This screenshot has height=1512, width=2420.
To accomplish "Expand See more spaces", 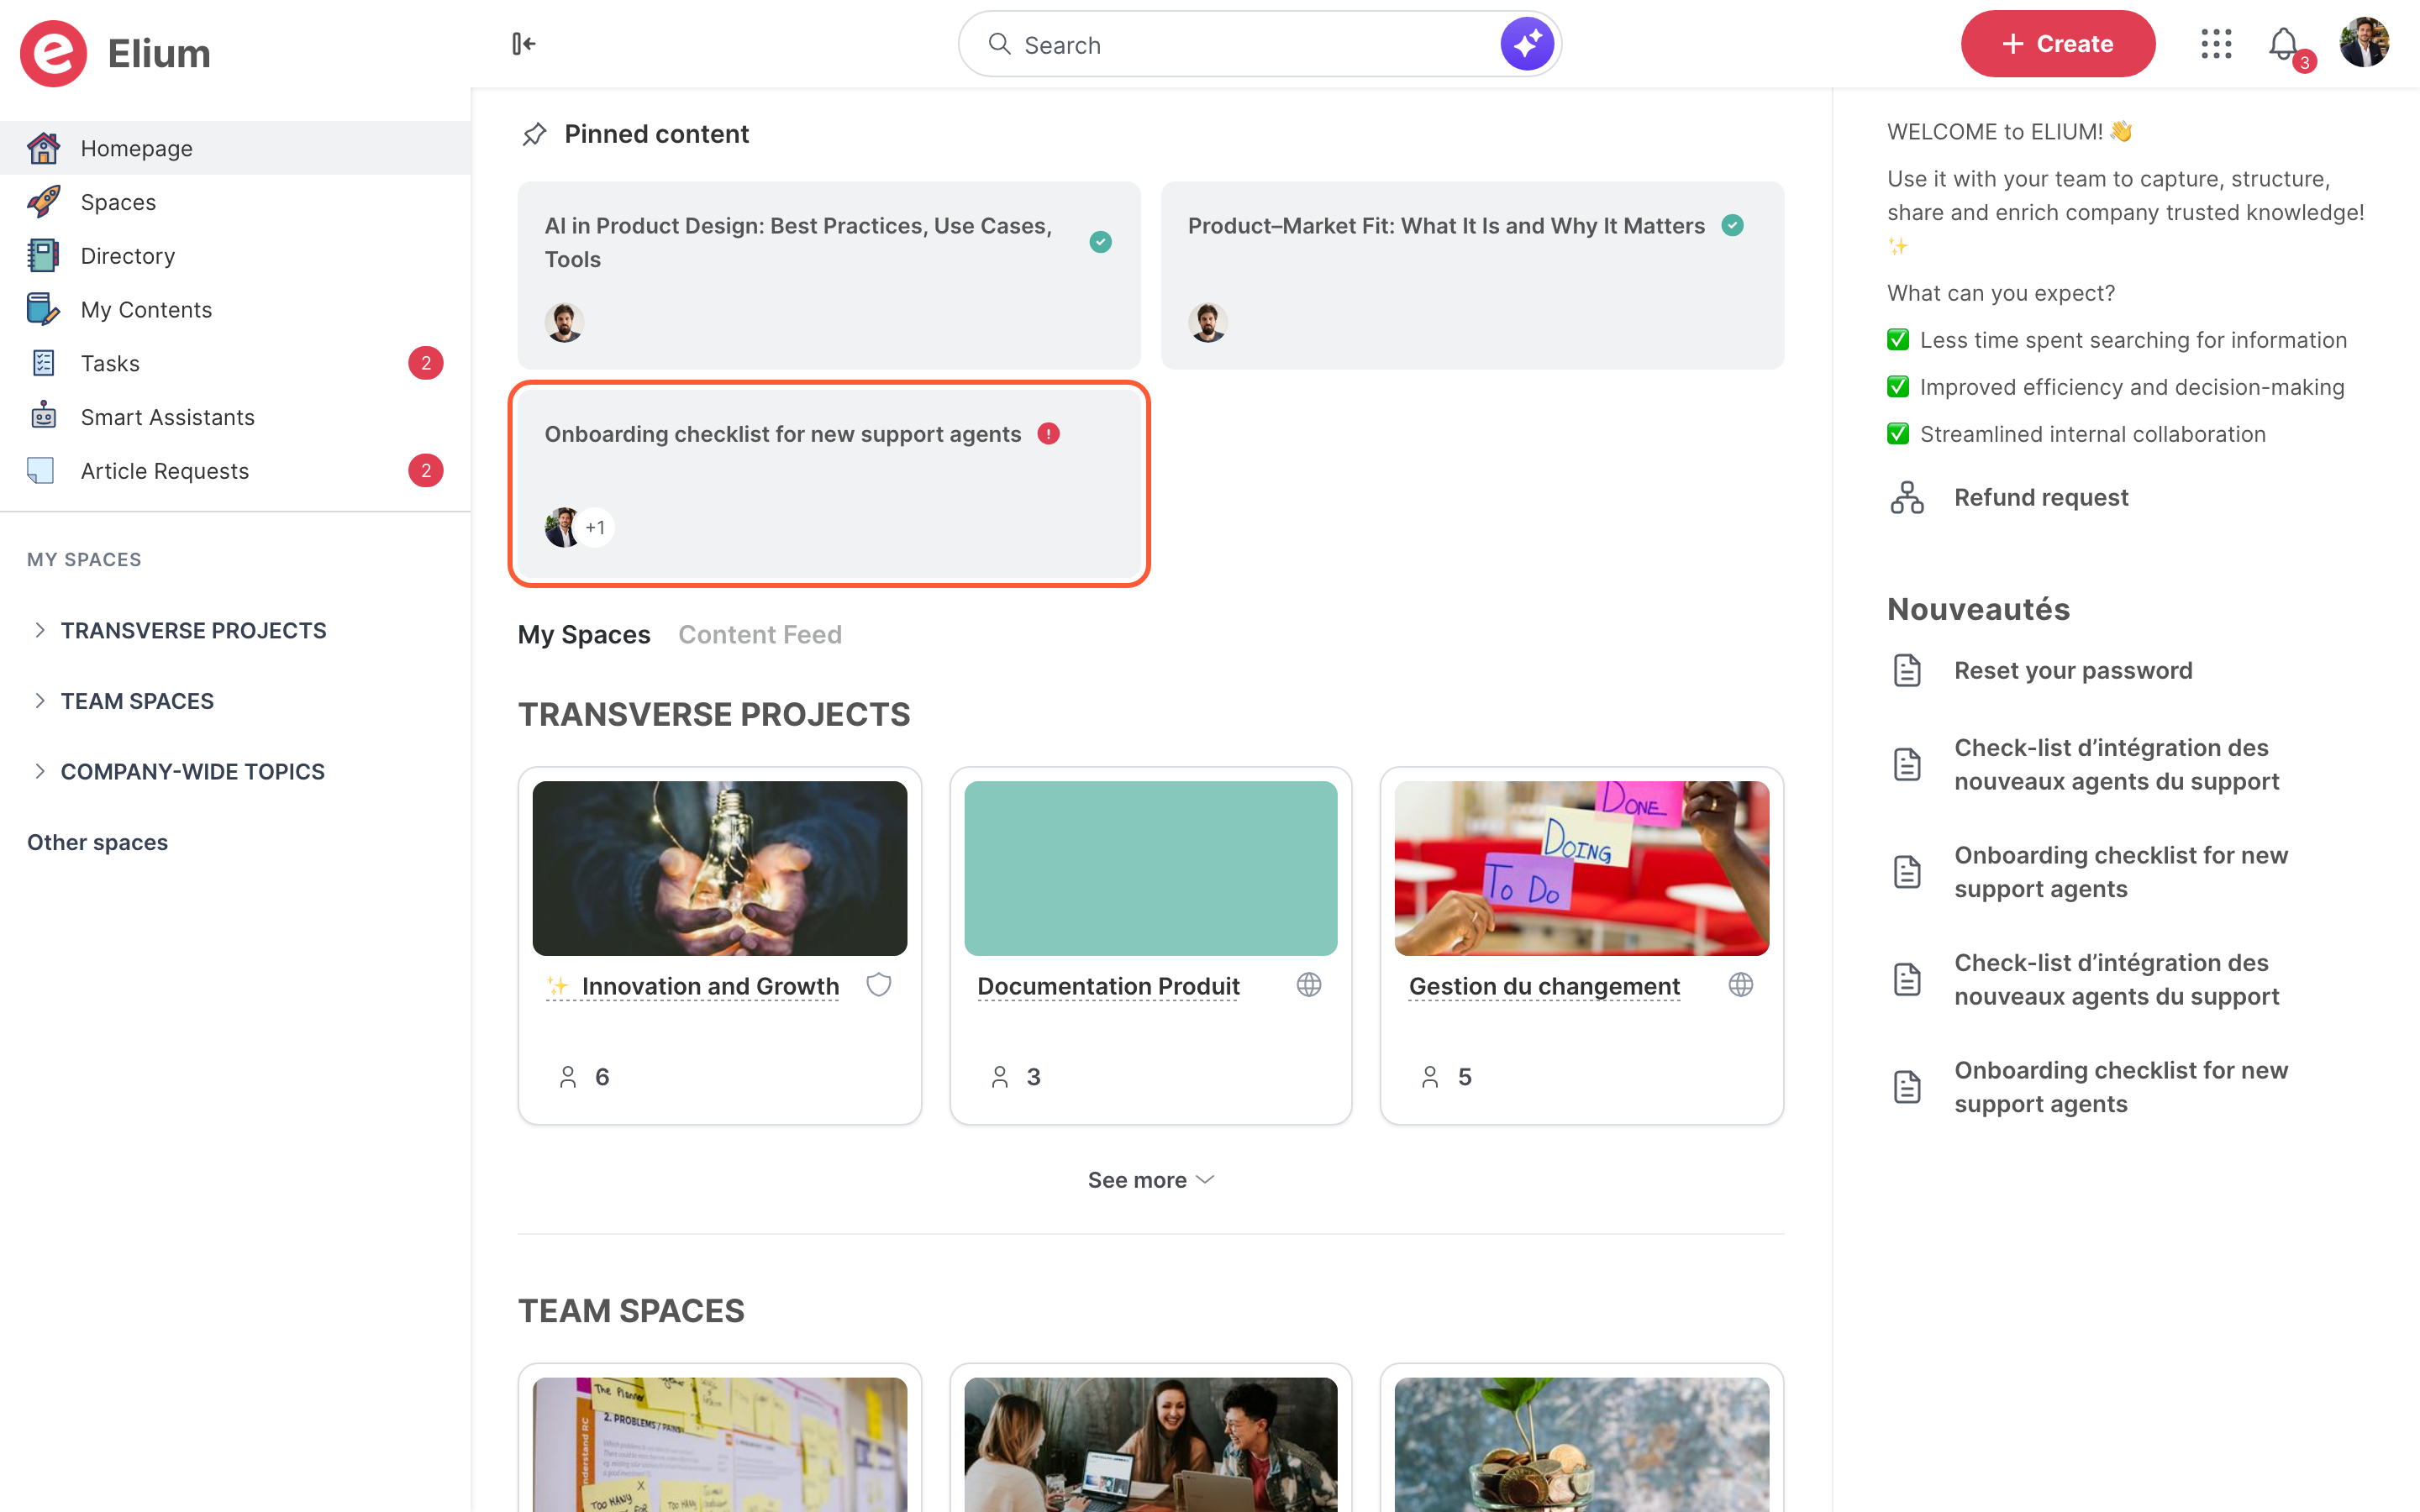I will (1151, 1180).
